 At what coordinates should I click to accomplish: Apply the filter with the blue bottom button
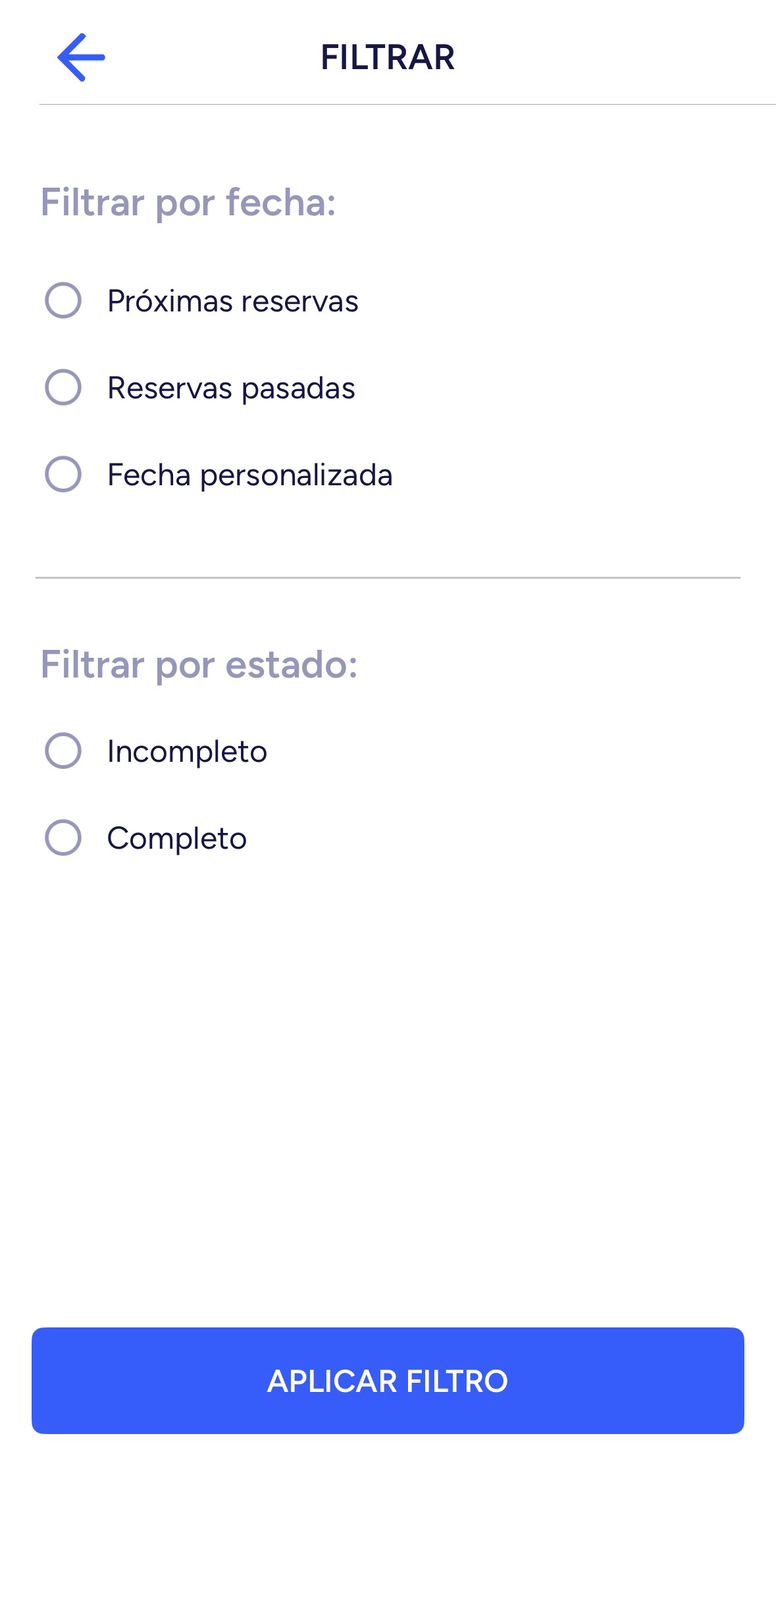click(388, 1381)
